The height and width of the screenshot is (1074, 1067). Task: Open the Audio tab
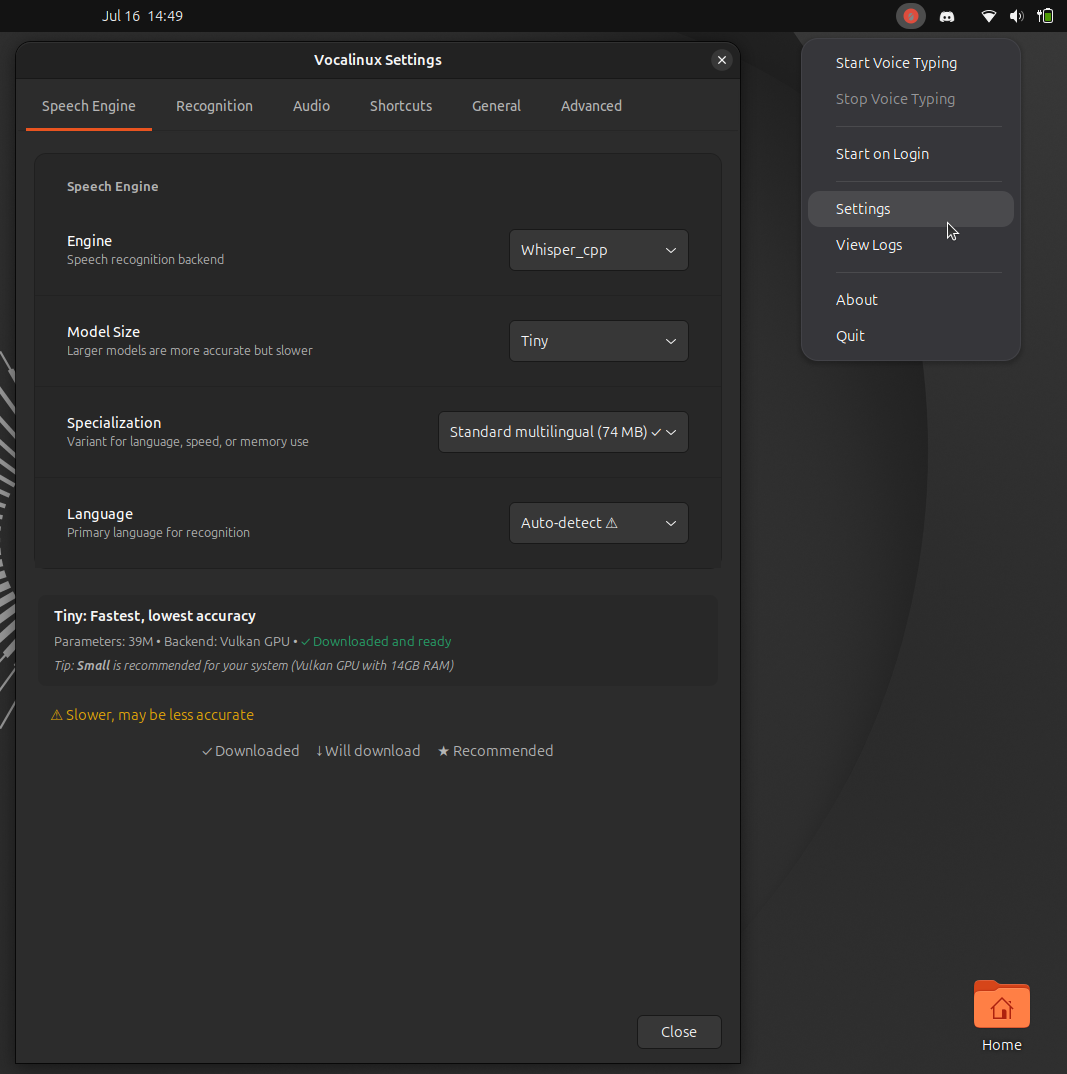pyautogui.click(x=312, y=106)
